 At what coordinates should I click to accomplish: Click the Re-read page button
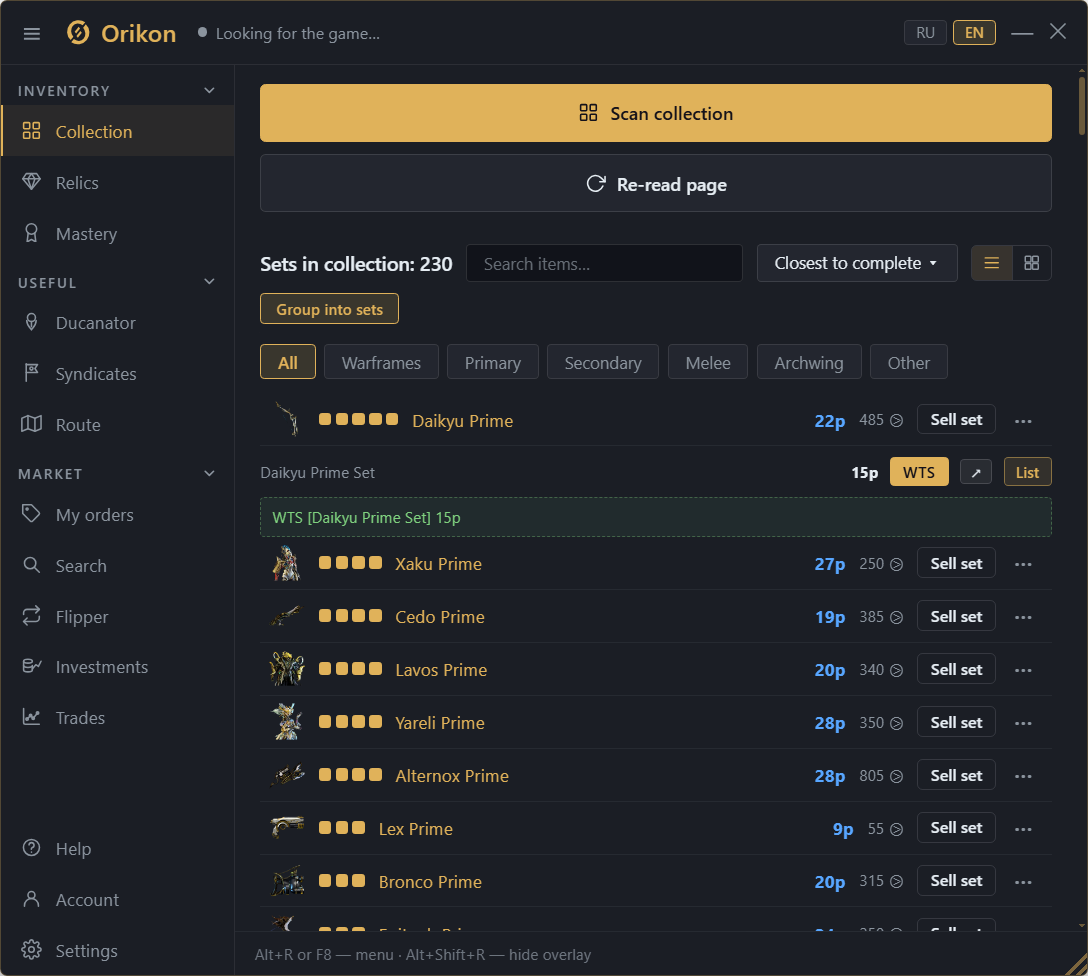[x=656, y=183]
